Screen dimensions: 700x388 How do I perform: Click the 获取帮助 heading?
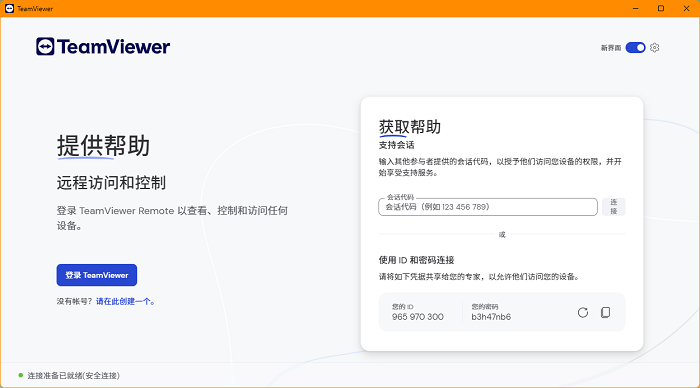click(410, 127)
